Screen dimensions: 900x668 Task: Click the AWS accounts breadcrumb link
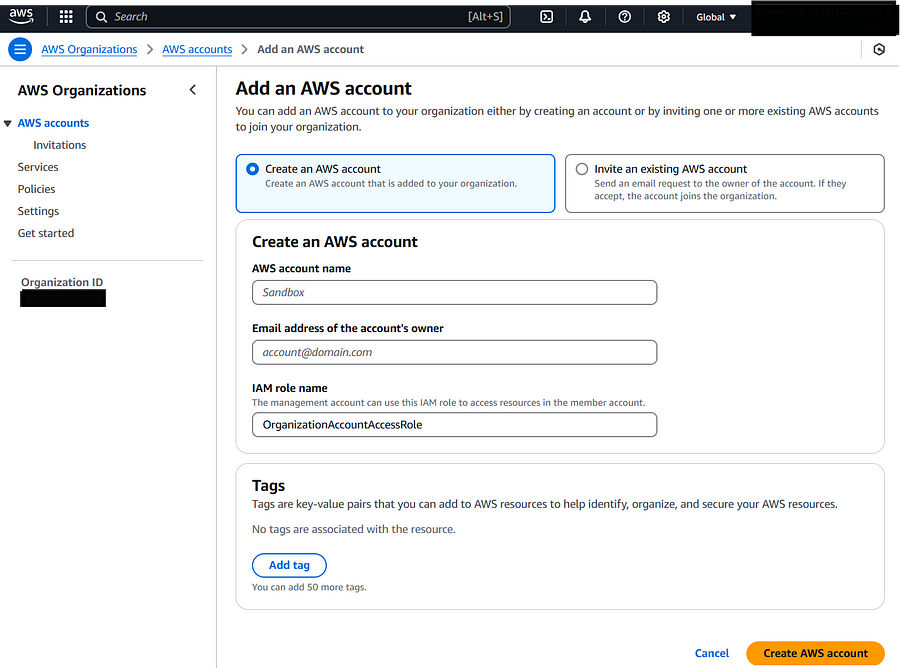(197, 49)
